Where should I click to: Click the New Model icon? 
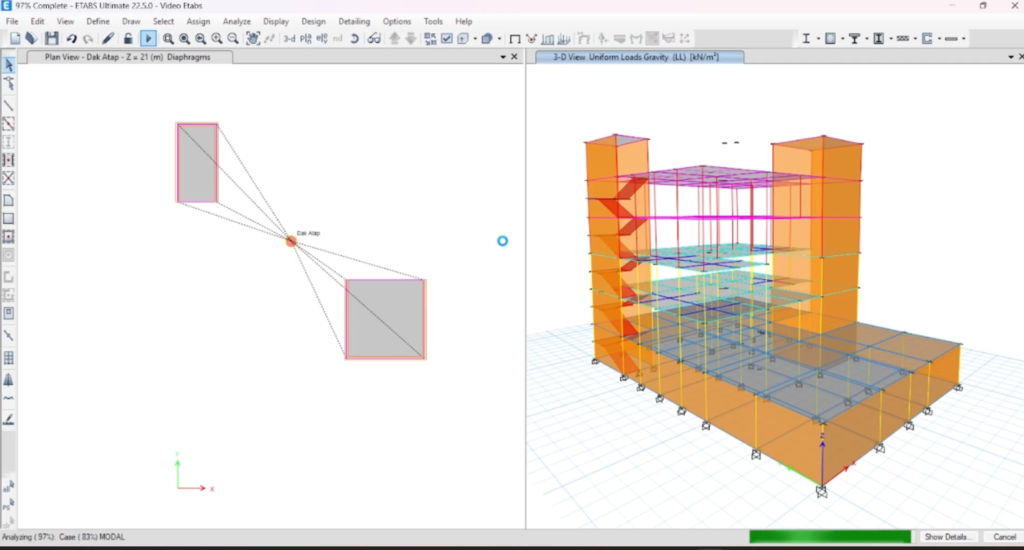point(15,39)
